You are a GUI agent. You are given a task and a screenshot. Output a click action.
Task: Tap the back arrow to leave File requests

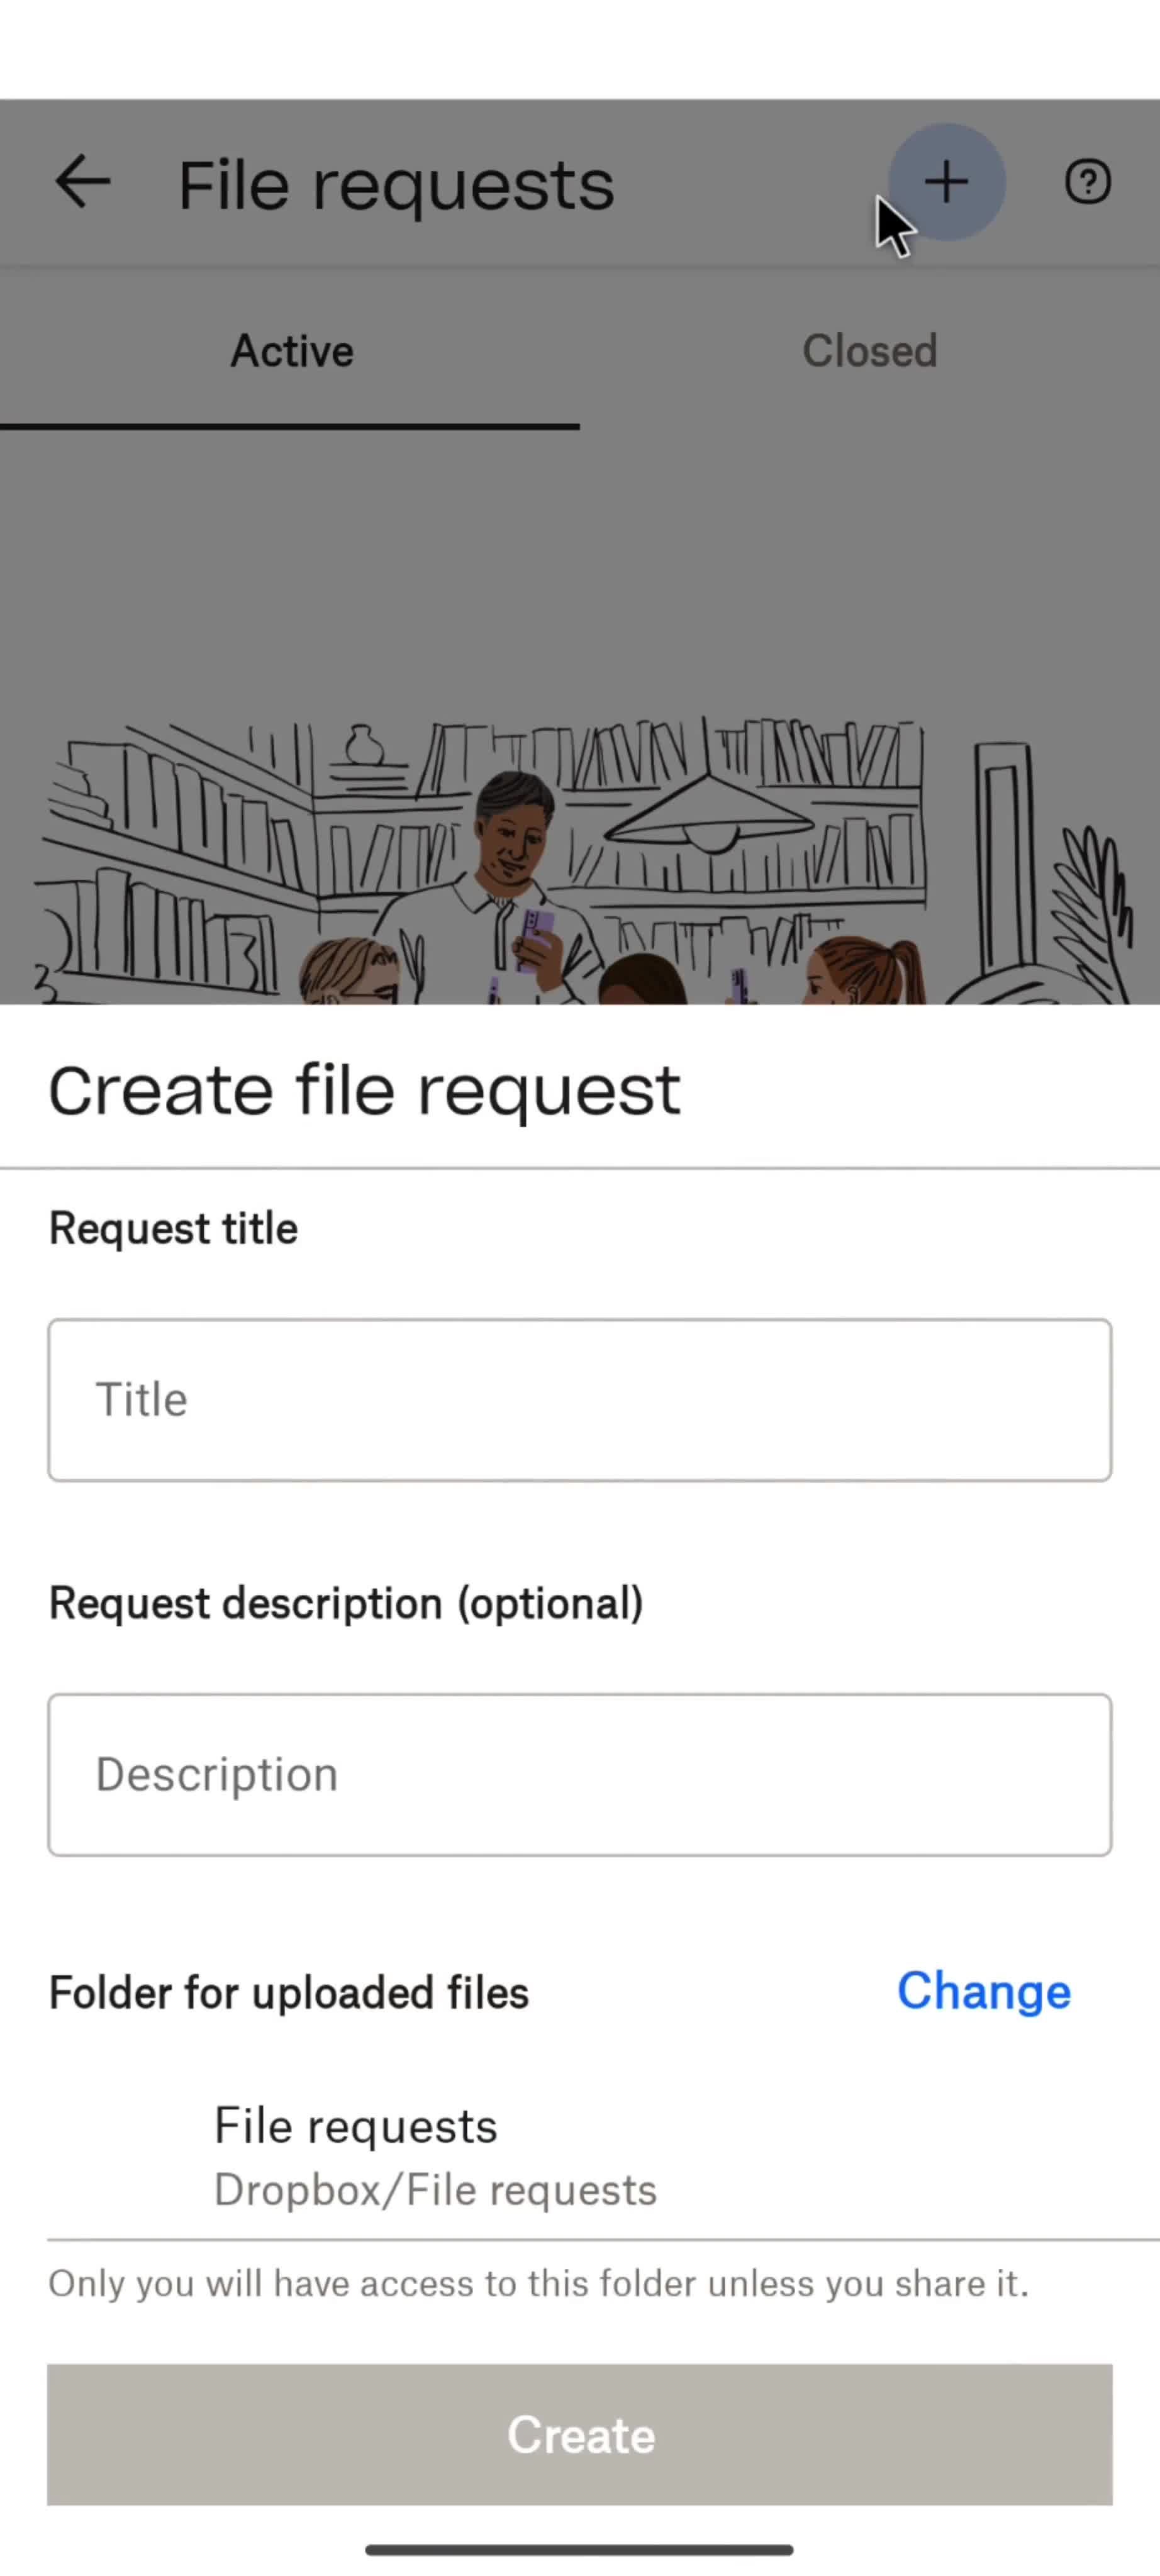82,182
